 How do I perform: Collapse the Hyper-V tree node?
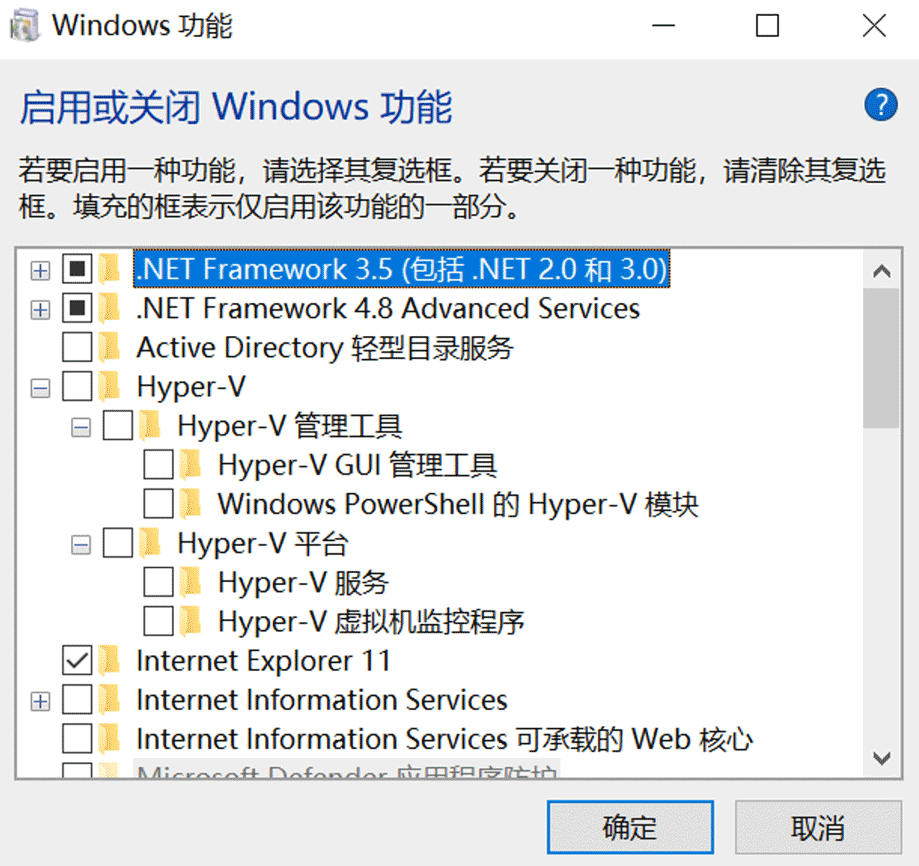40,388
